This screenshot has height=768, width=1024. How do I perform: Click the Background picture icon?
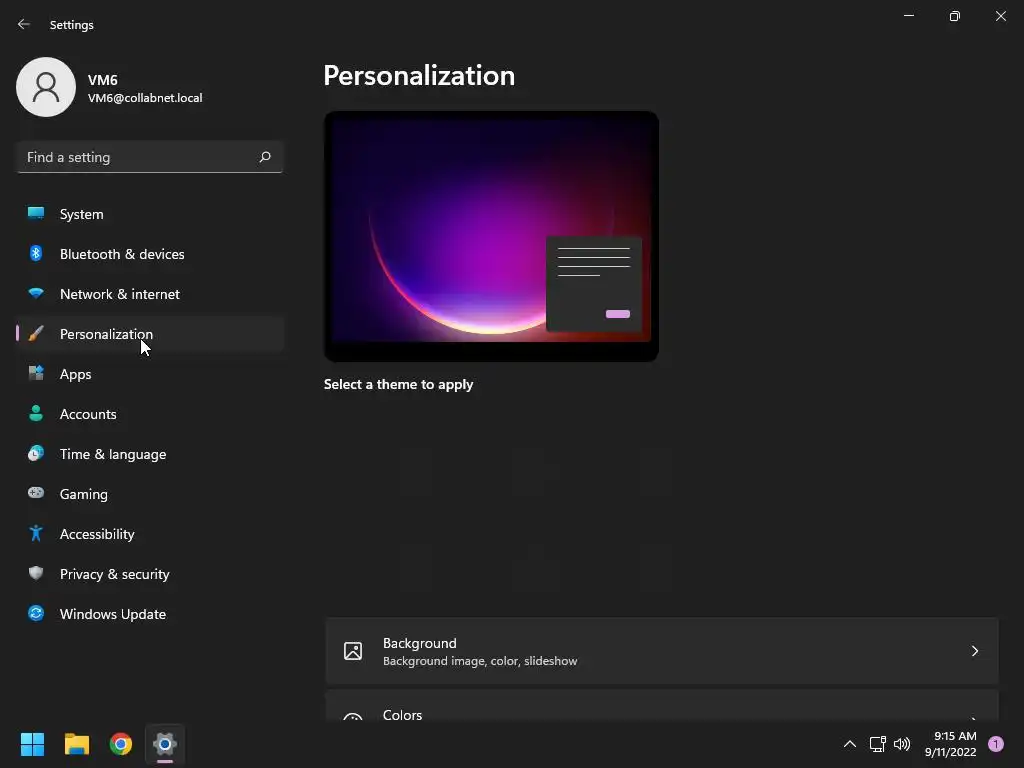click(353, 651)
